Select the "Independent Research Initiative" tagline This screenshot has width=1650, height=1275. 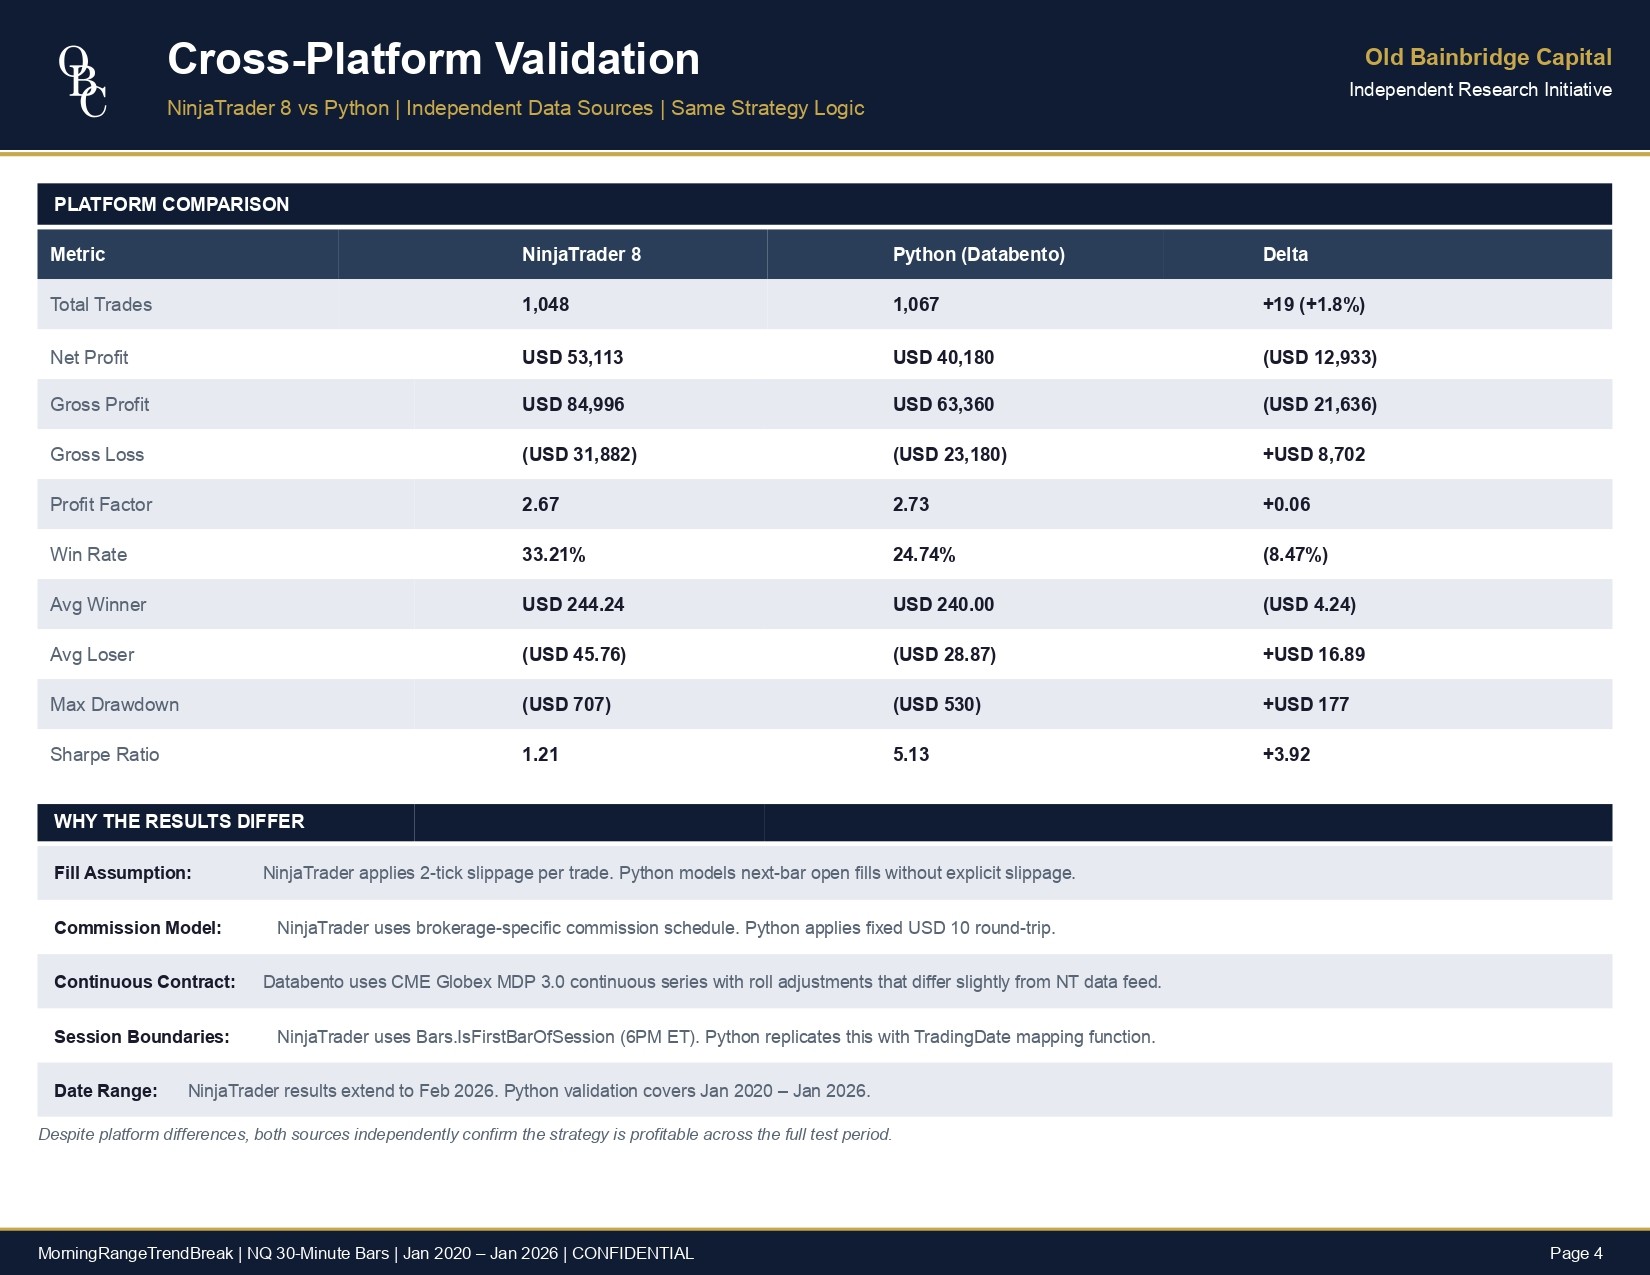tap(1480, 90)
